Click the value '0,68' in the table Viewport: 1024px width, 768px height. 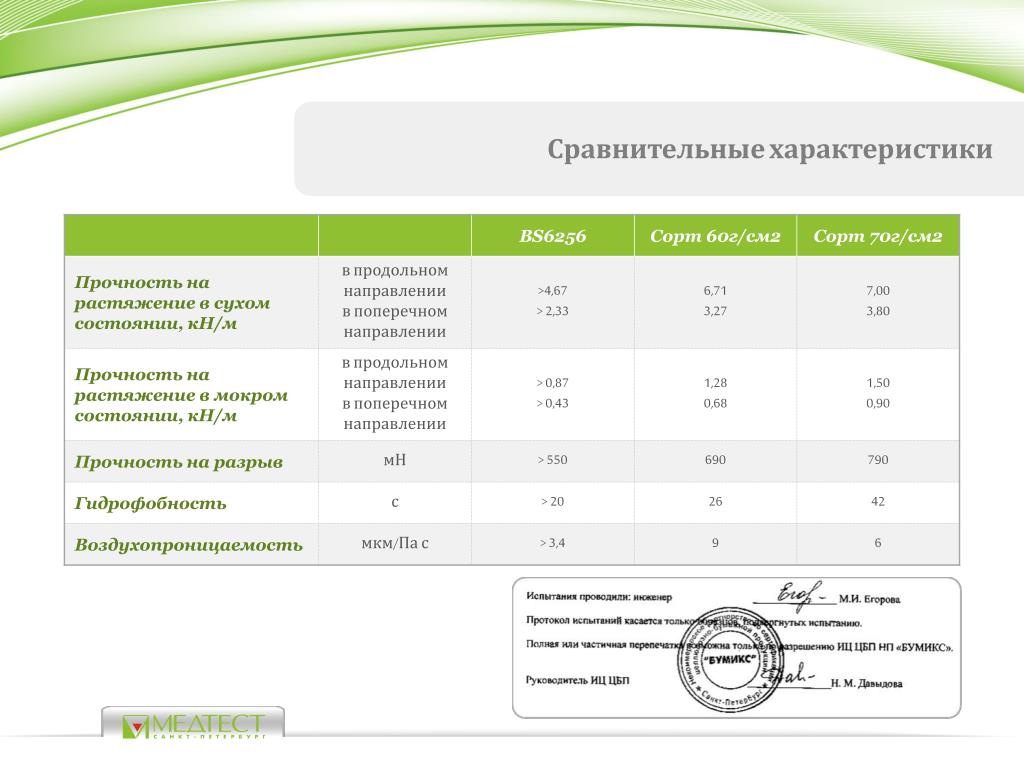(x=715, y=403)
